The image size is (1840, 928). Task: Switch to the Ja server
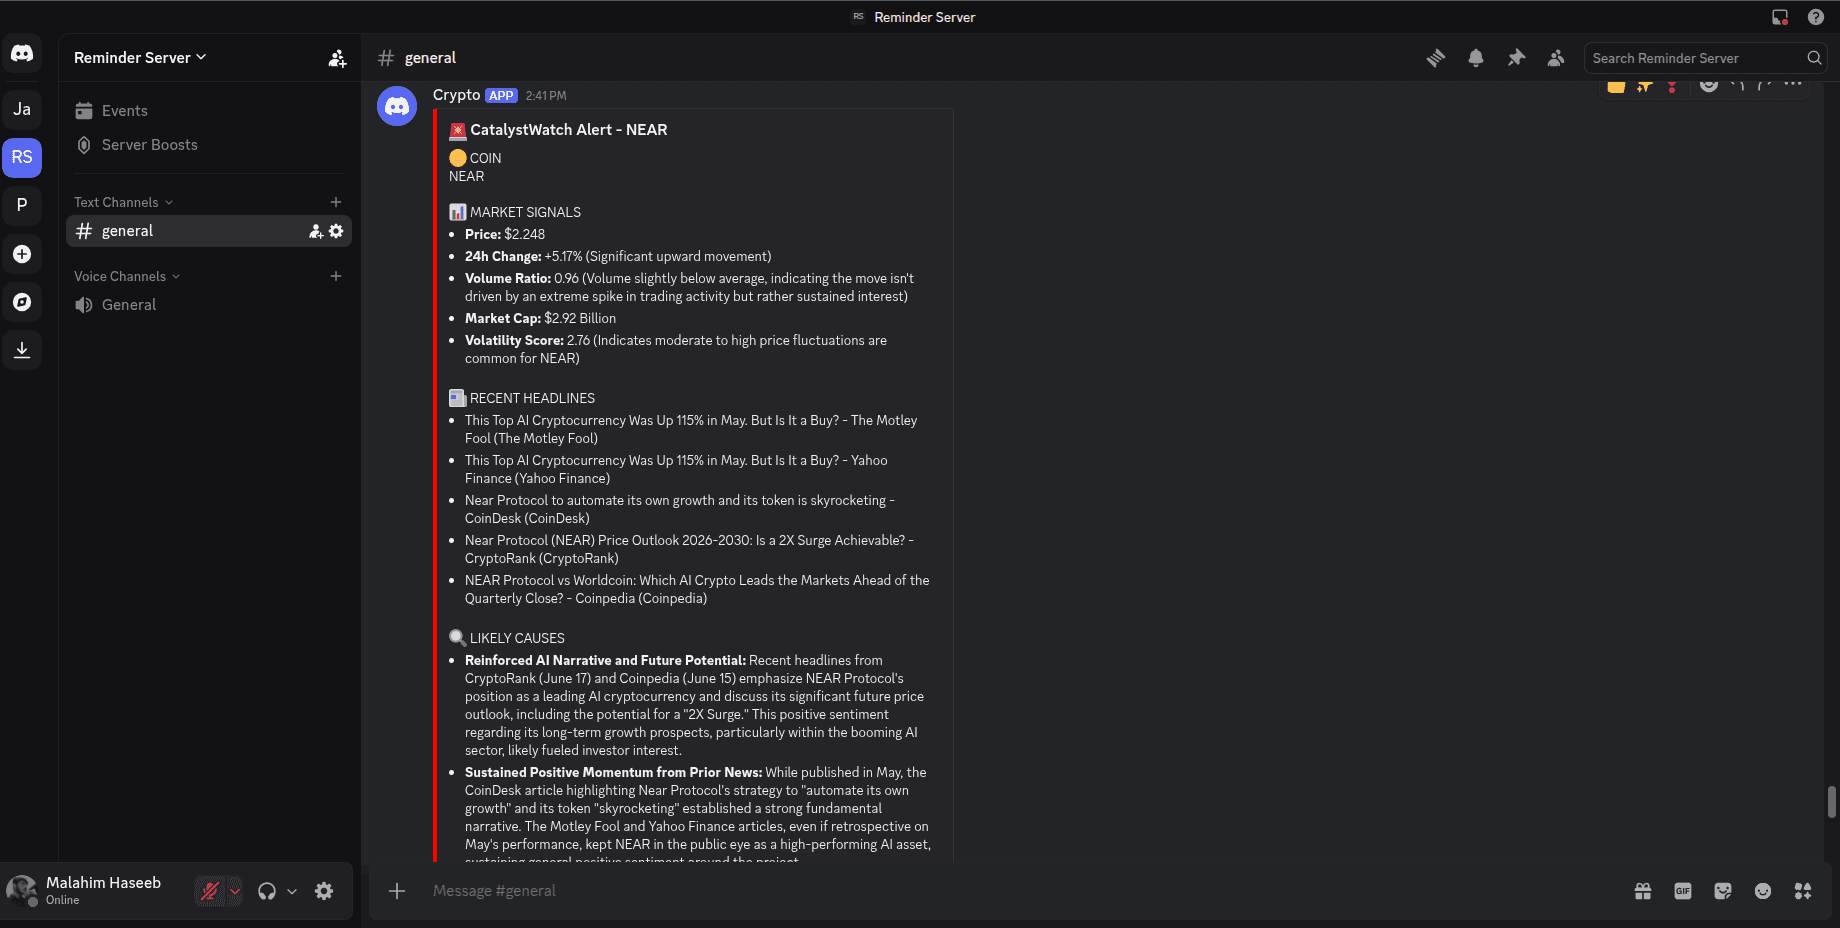22,109
